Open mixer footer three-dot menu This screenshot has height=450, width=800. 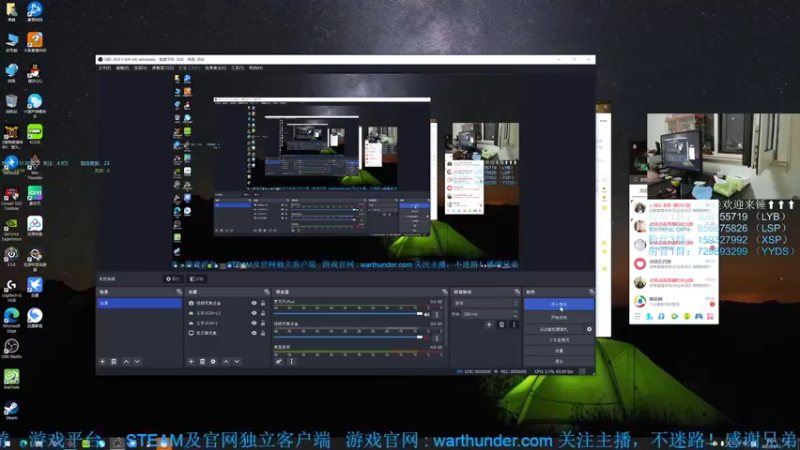tap(291, 361)
